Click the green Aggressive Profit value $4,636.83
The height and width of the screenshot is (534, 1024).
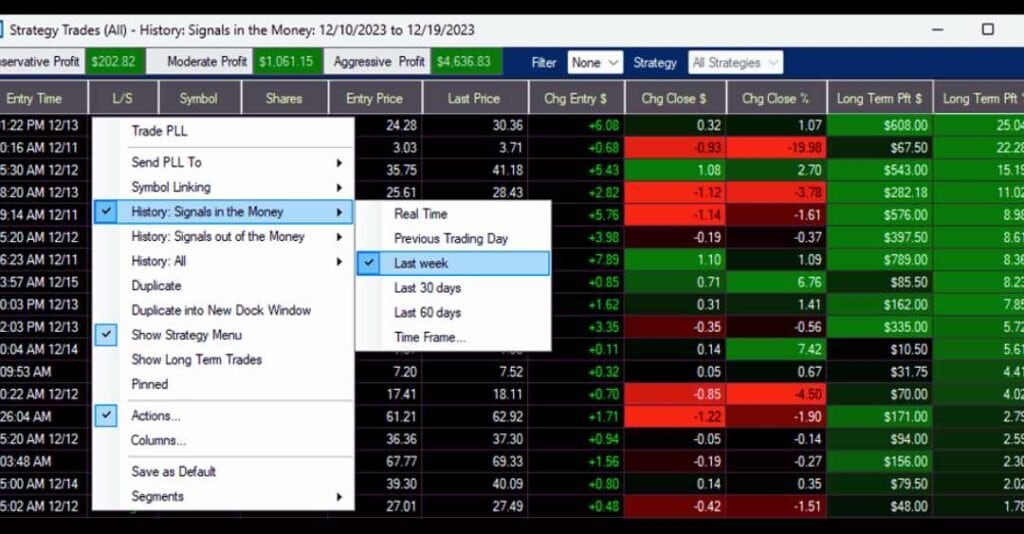click(463, 62)
